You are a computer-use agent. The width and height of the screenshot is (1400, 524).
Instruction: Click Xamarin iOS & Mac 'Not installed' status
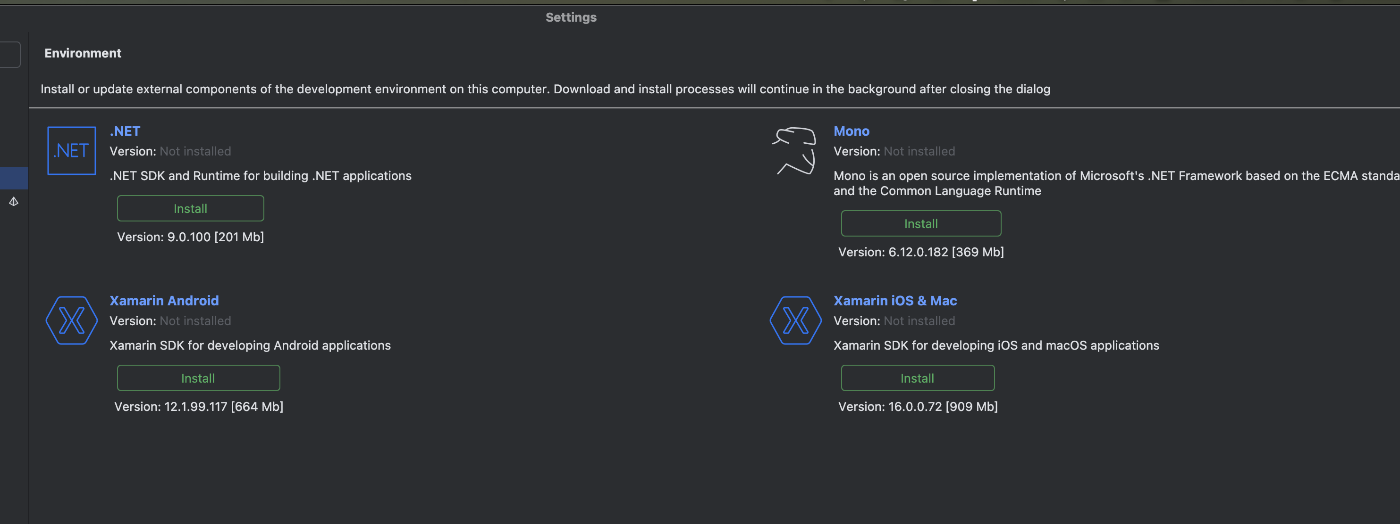tap(919, 321)
